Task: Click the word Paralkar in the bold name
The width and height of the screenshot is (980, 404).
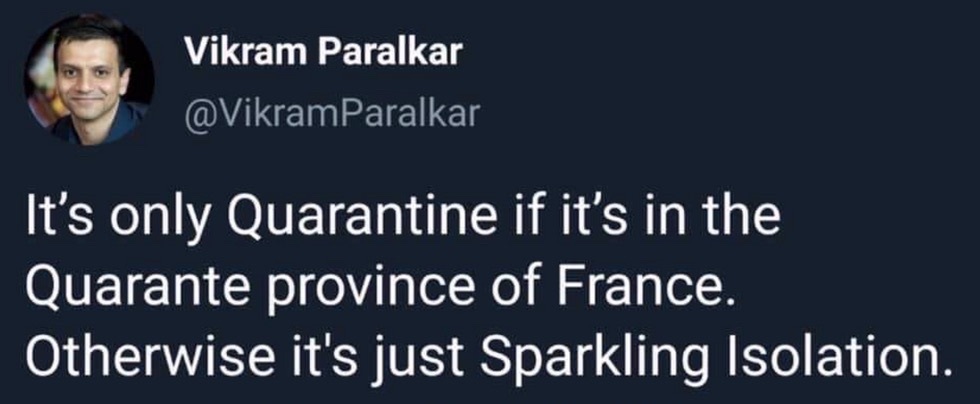Action: (x=390, y=53)
